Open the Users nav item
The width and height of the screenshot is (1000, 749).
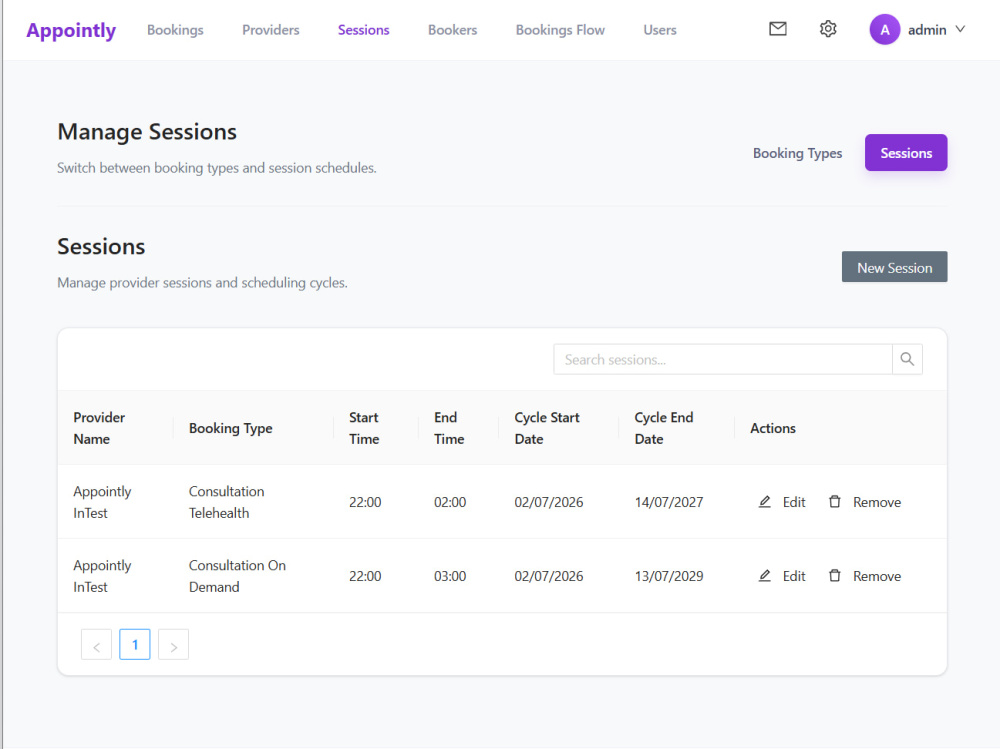point(659,30)
